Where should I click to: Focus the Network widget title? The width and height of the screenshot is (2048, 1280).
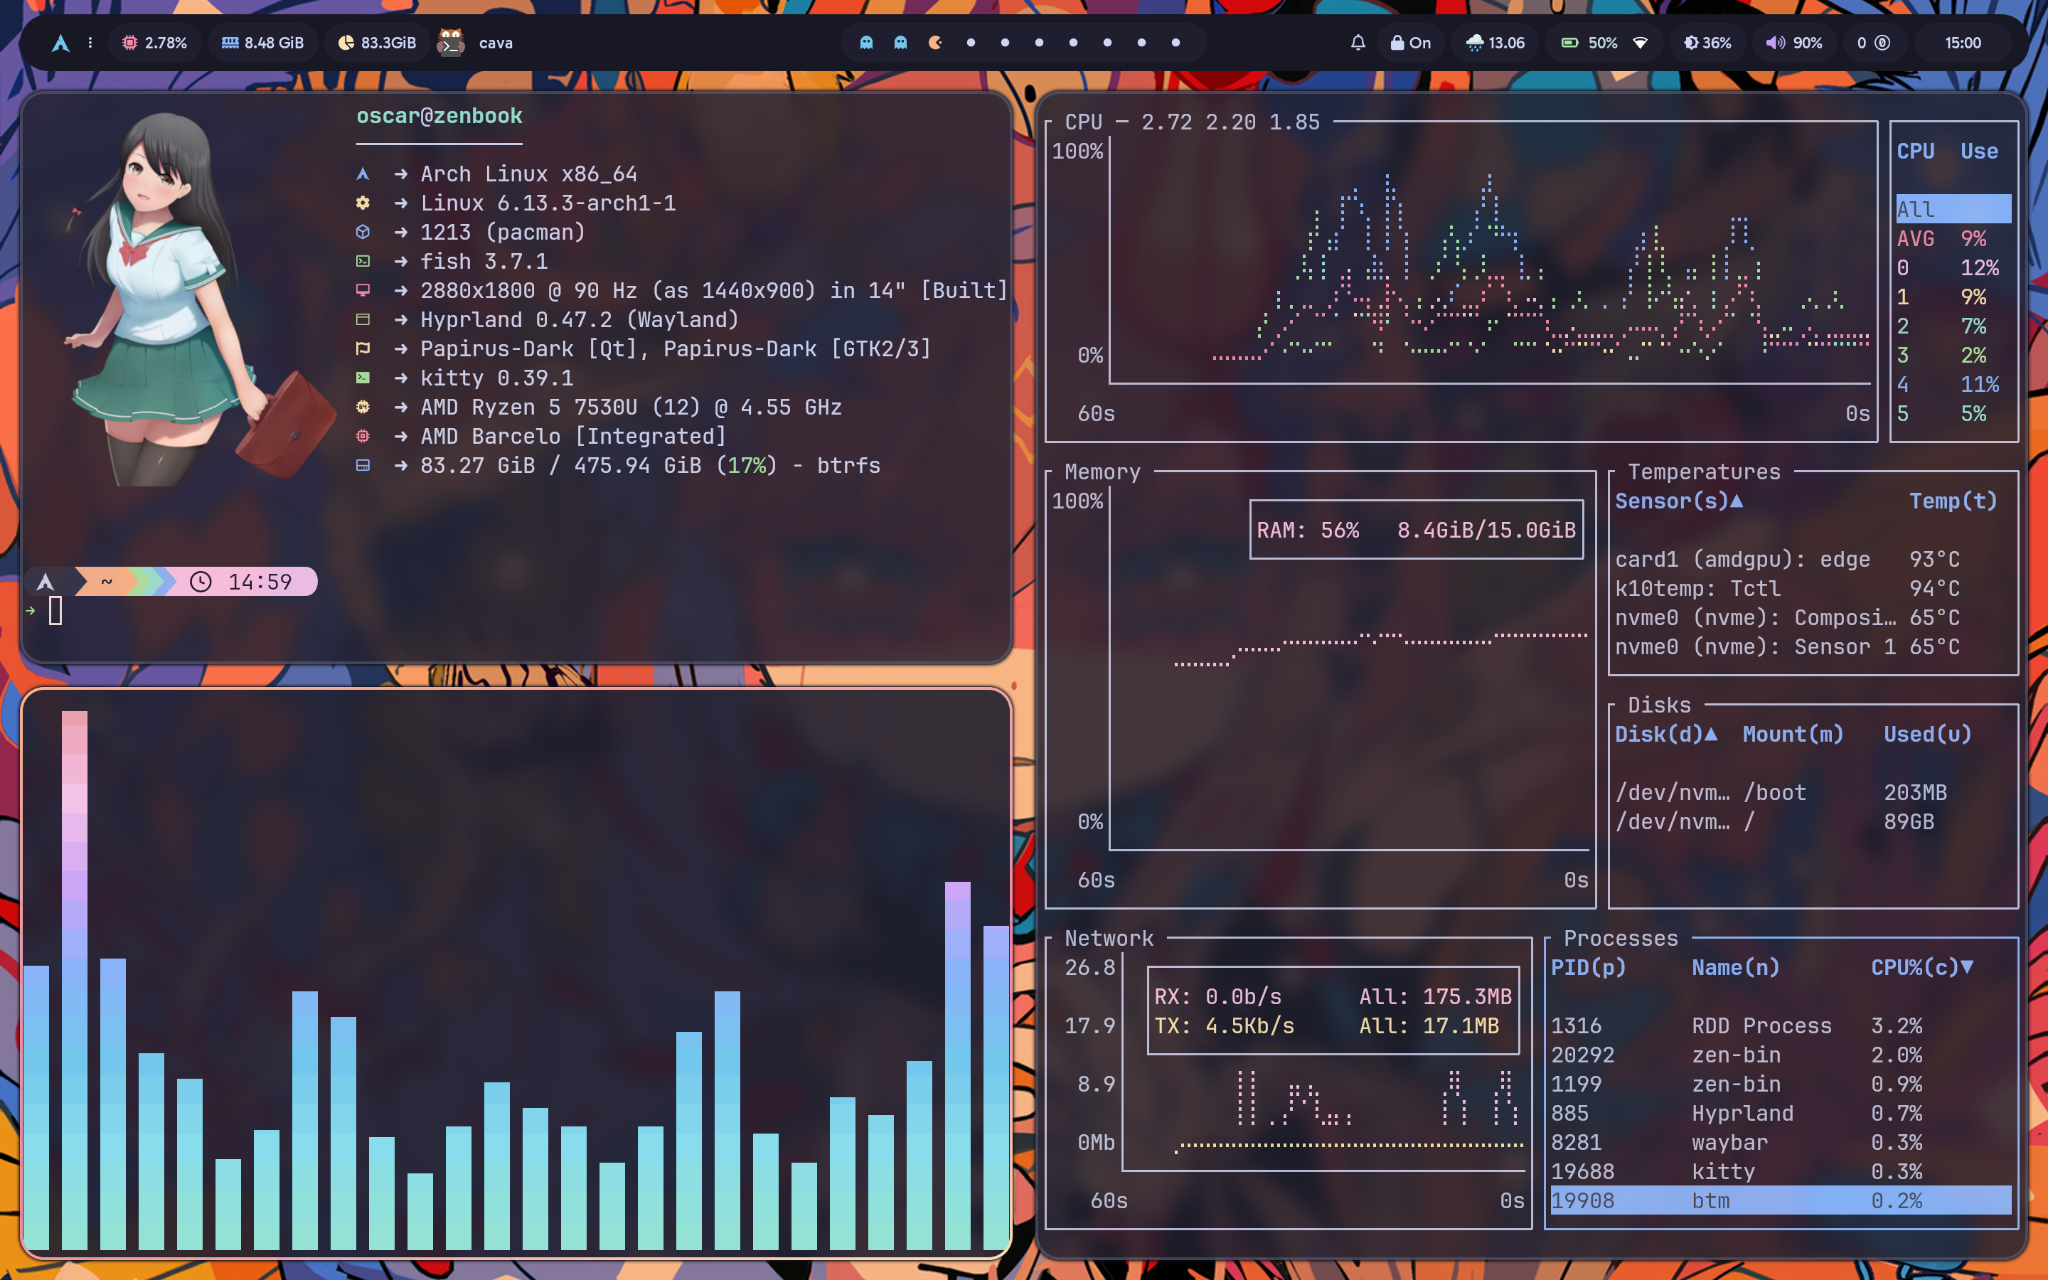click(1109, 939)
